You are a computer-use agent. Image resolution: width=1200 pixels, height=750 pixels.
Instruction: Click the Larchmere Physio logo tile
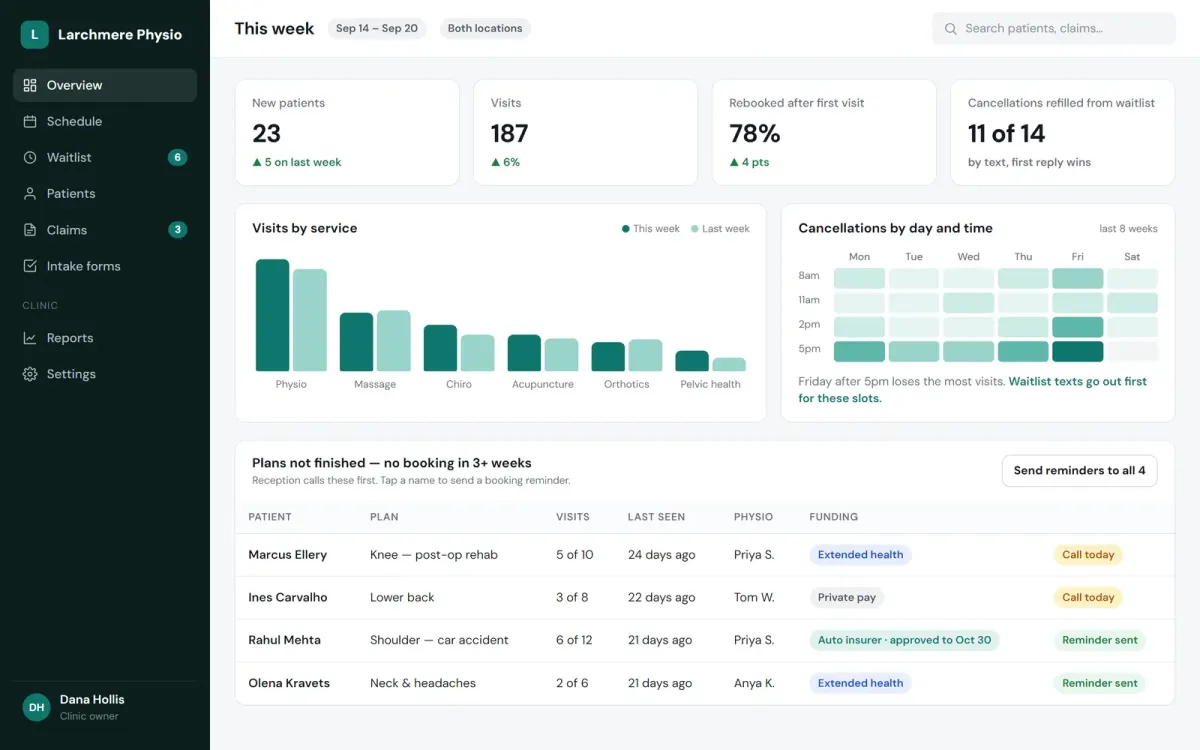[x=34, y=34]
